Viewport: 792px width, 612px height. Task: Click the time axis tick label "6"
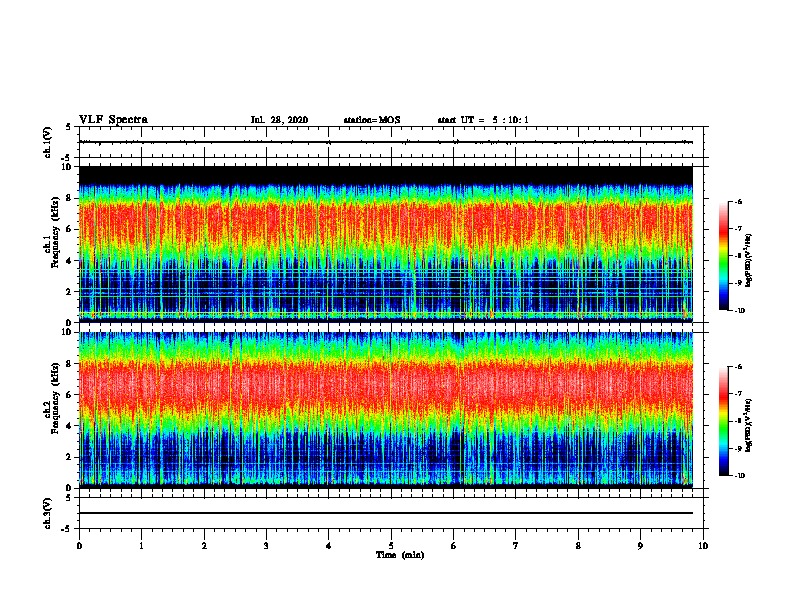coord(454,546)
